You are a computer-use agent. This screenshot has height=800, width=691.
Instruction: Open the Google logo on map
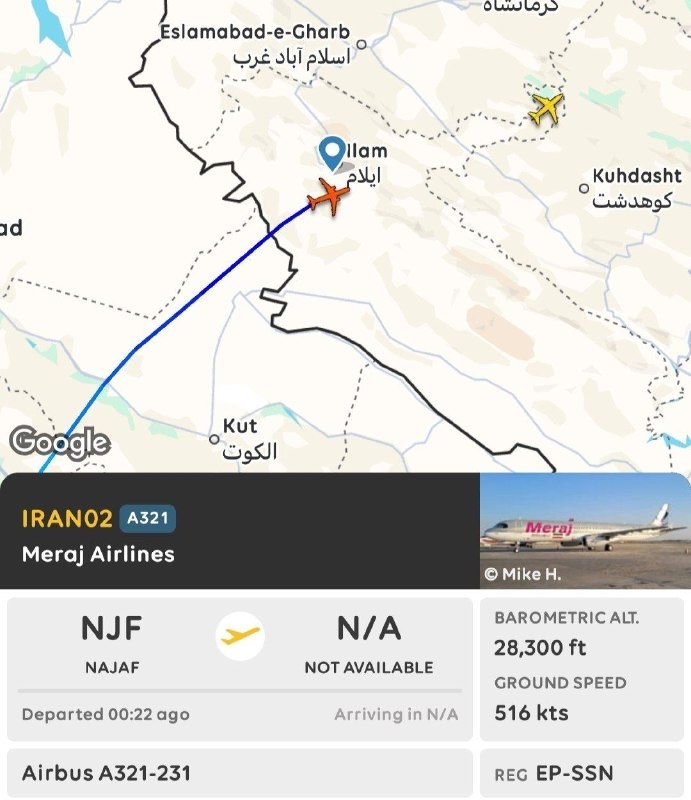tap(60, 442)
